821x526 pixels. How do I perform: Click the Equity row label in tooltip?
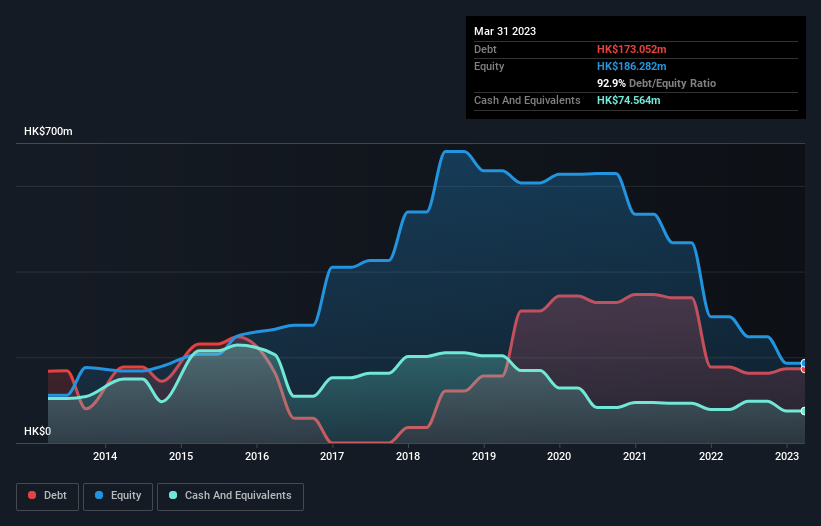pos(489,66)
